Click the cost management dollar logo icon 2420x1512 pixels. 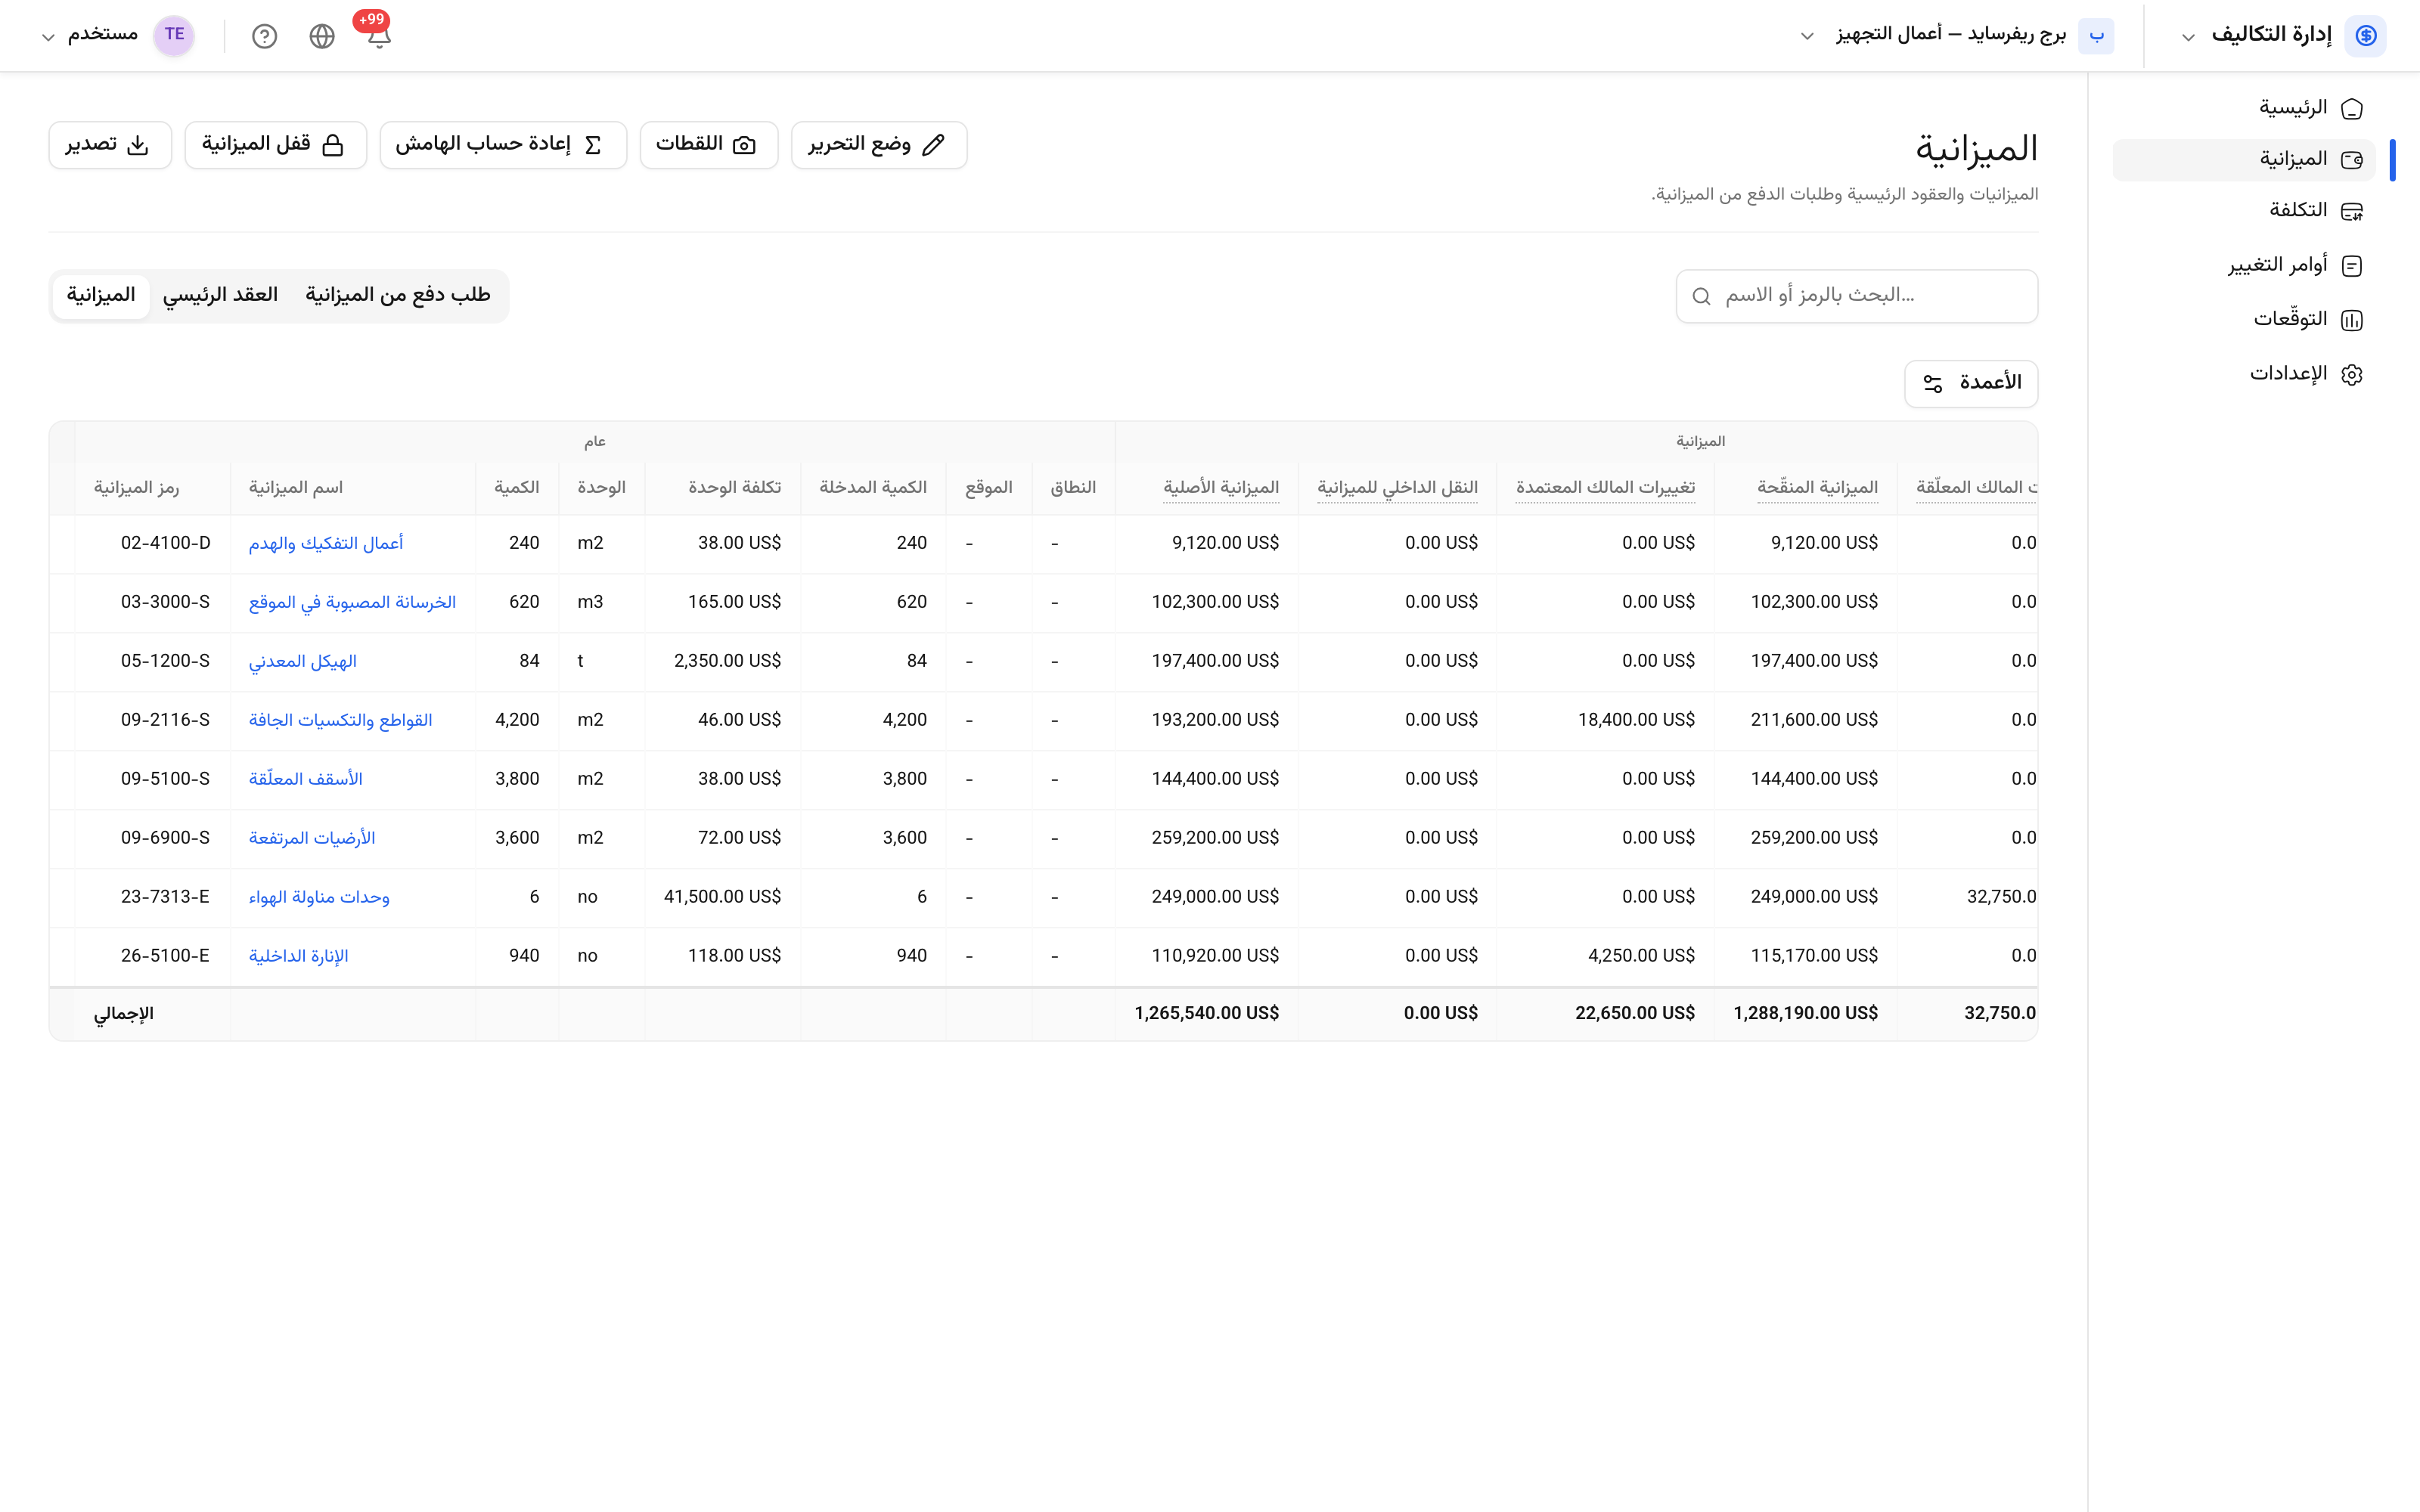[2366, 35]
